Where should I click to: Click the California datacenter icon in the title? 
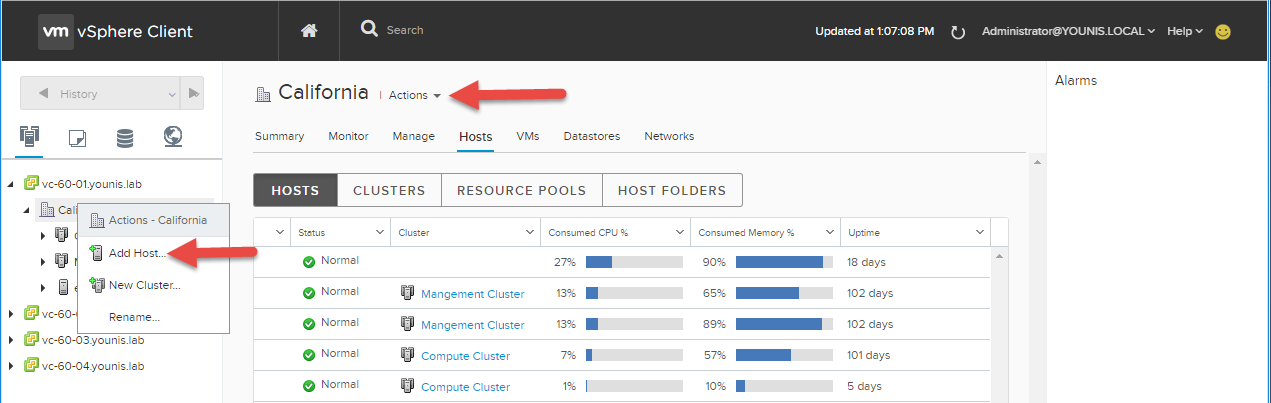click(x=263, y=93)
